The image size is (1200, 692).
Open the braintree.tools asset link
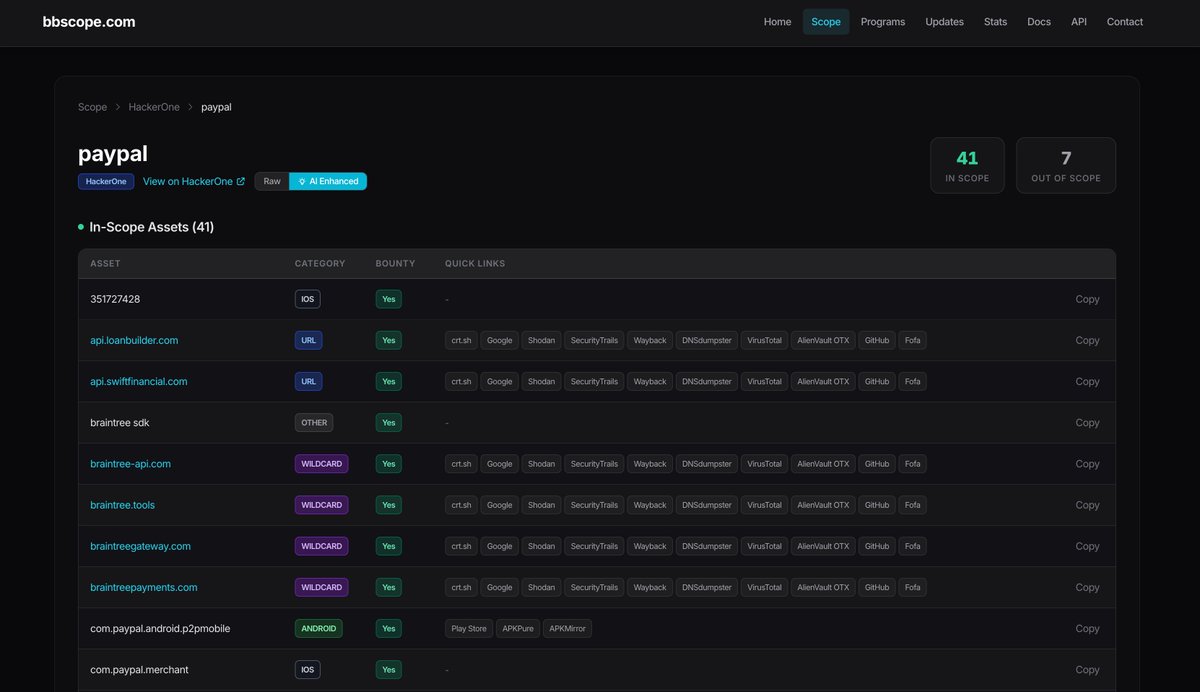point(122,505)
